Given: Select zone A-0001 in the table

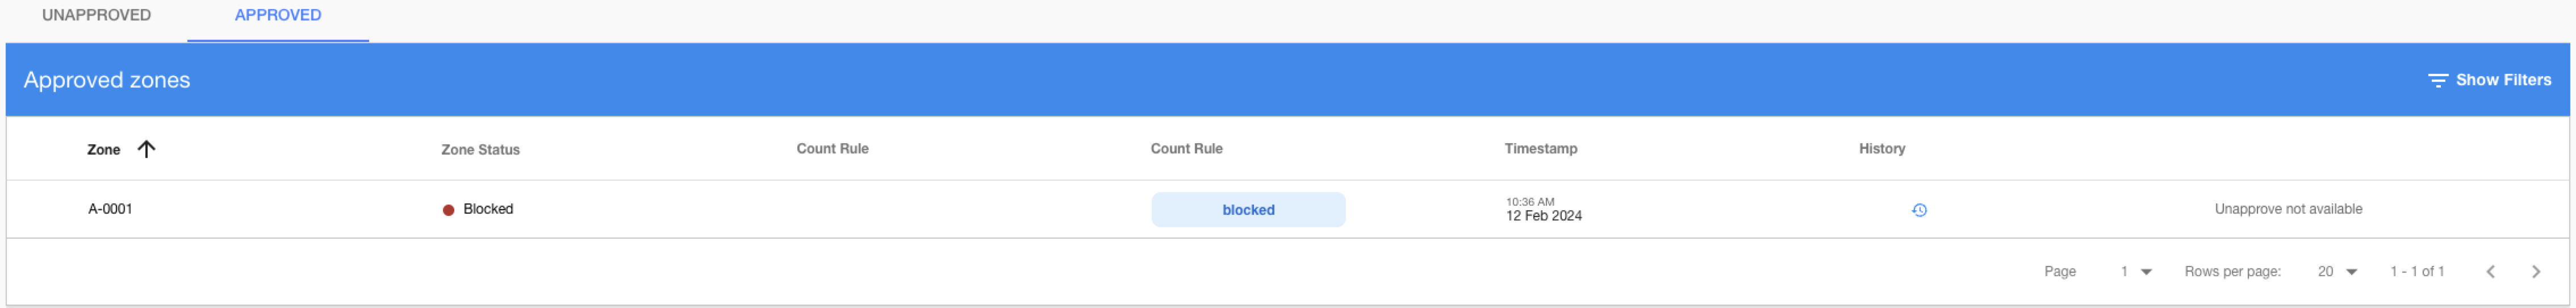Looking at the screenshot, I should click(110, 209).
